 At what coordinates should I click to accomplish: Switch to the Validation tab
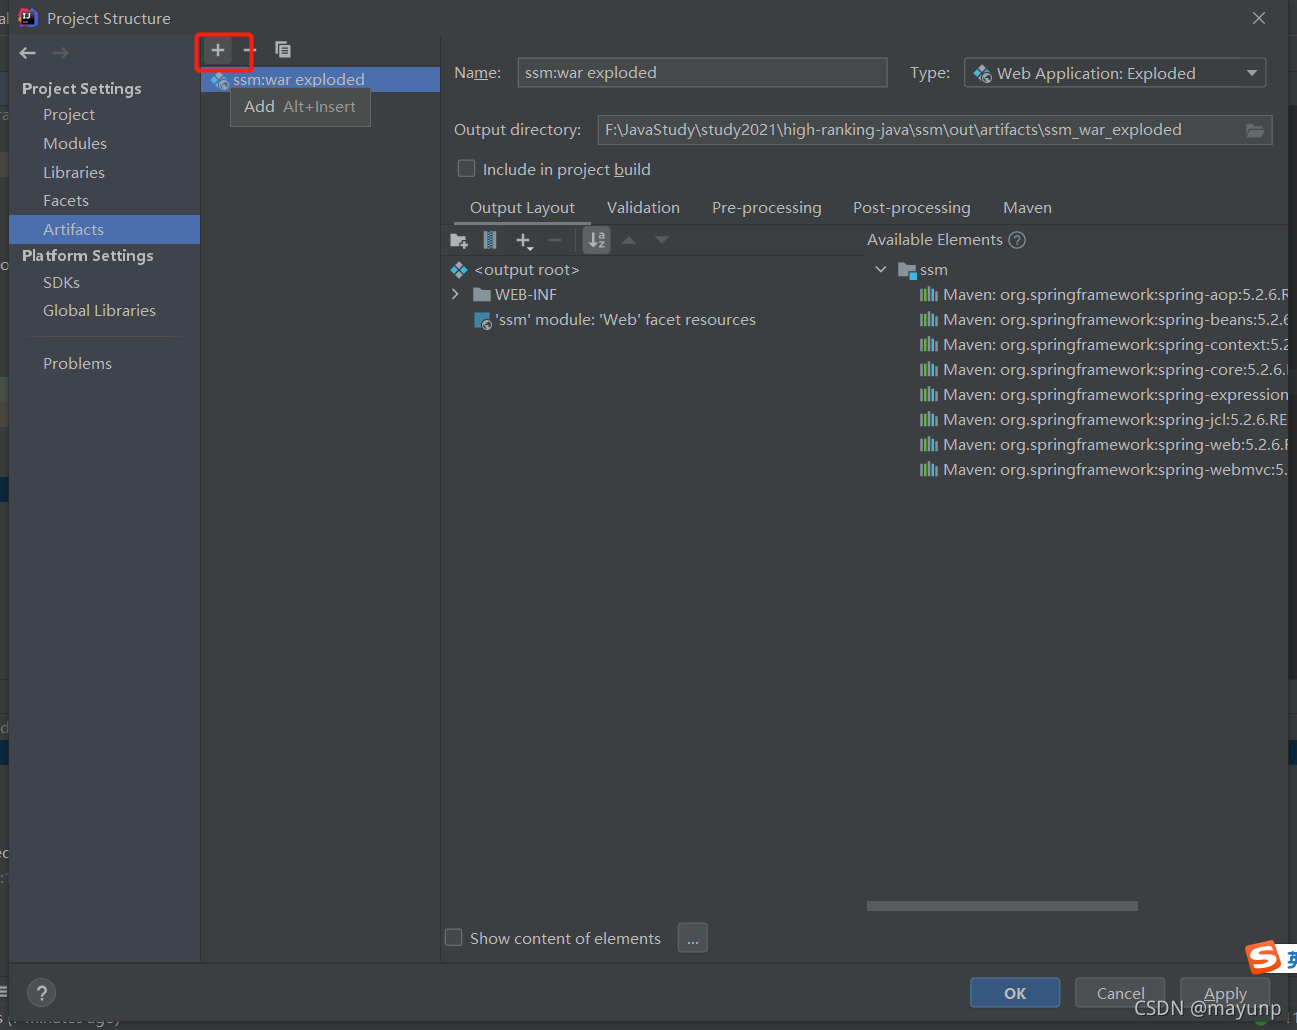point(643,207)
